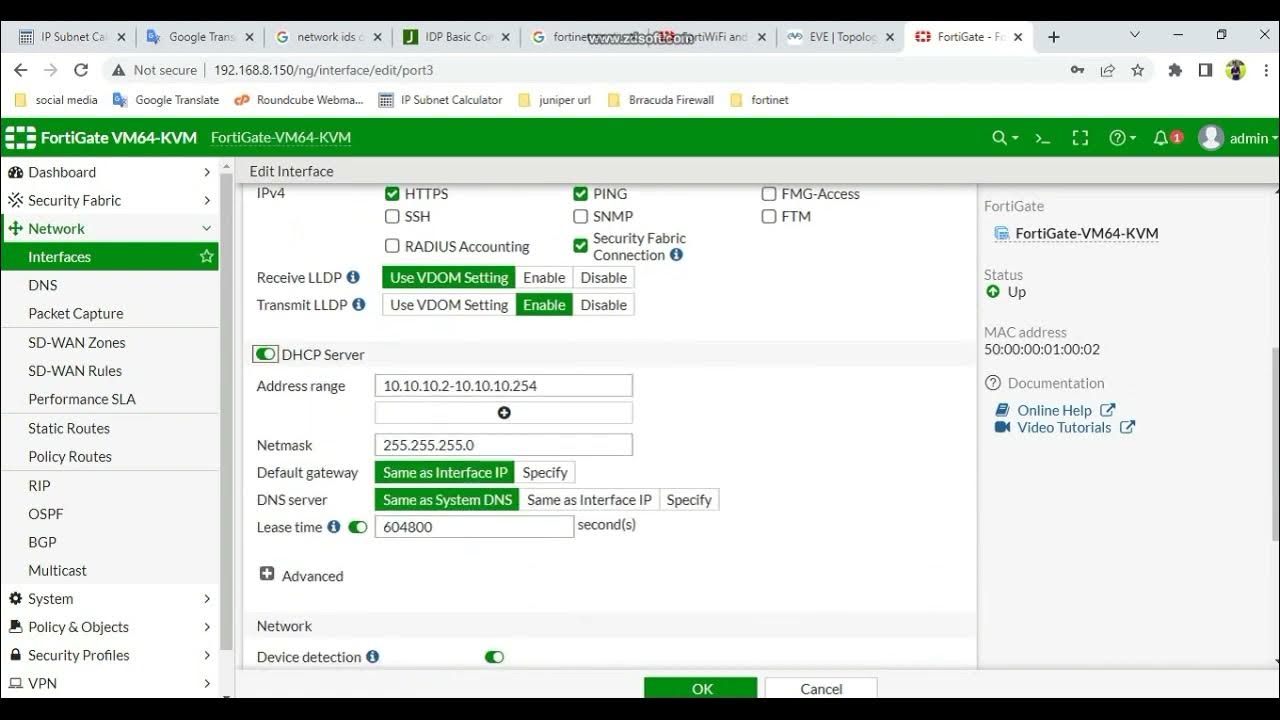Open the Chrome three-dot menu
Screen dimensions: 1280x720
tap(1264, 70)
